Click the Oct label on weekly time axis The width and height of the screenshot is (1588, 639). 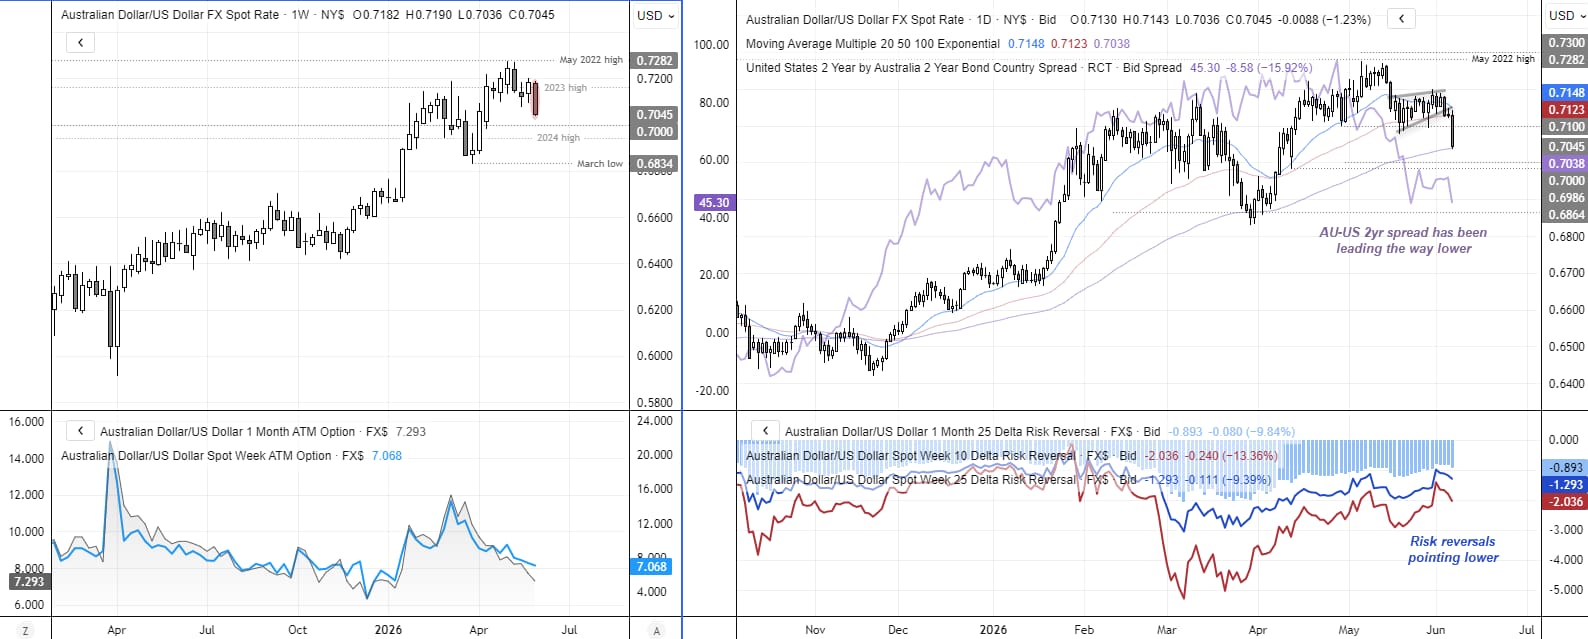[297, 630]
